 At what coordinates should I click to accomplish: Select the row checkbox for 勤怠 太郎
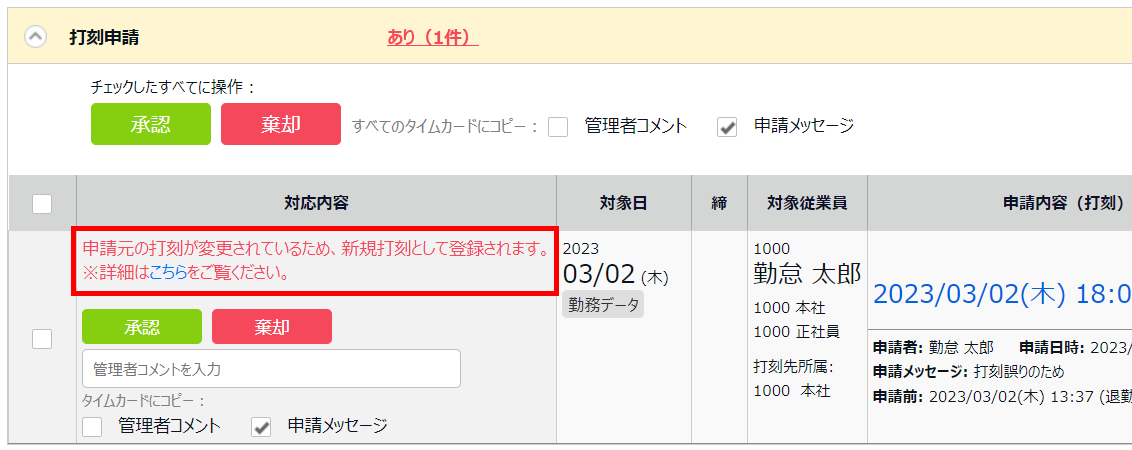42,338
